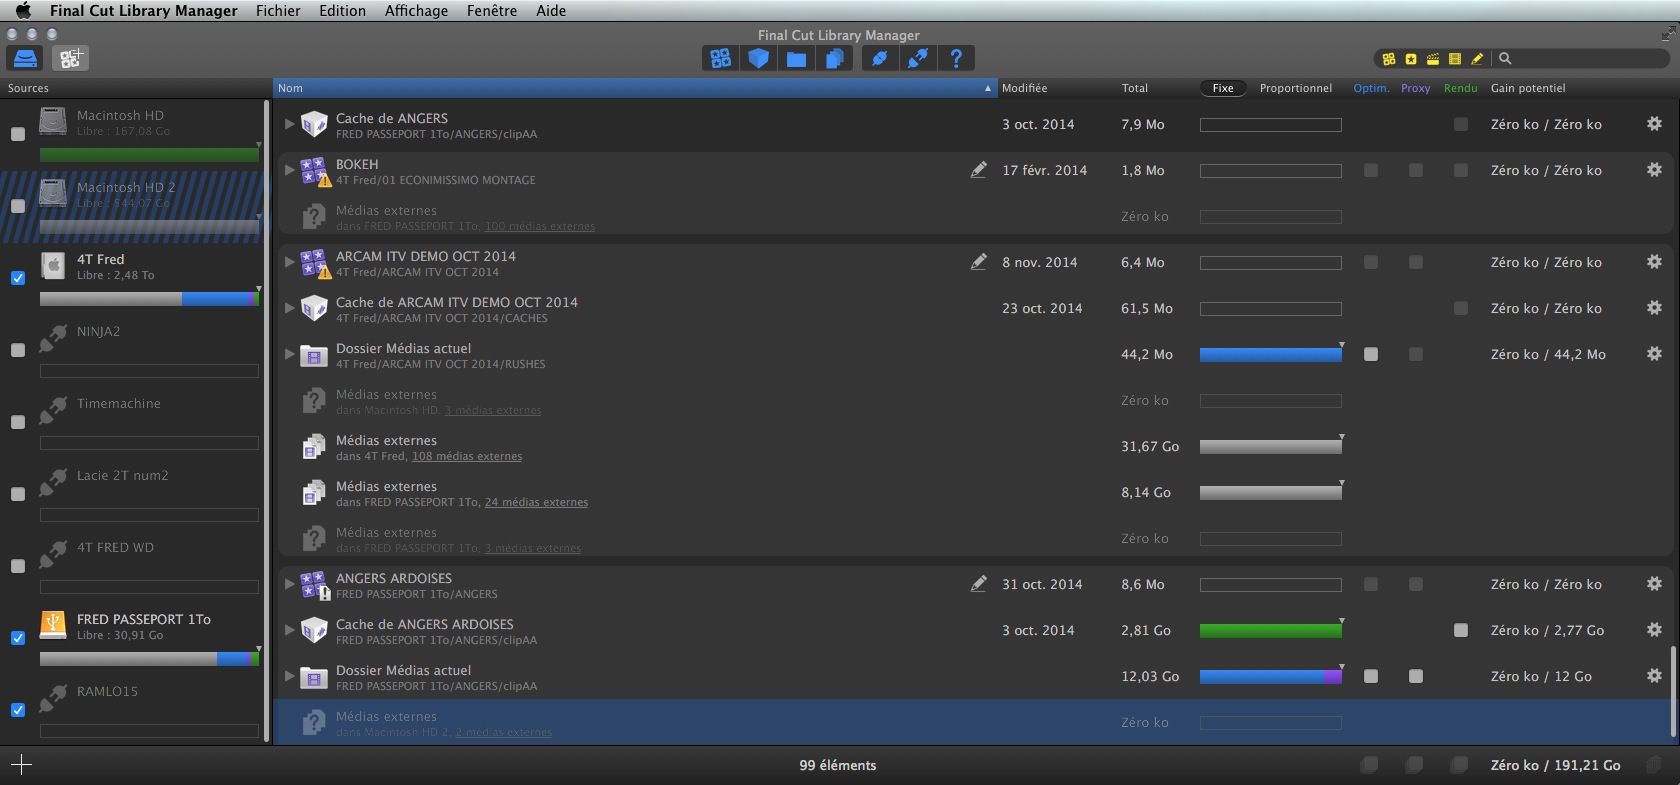Click the yellow filmstrip filter icon
This screenshot has width=1680, height=785.
(1455, 59)
